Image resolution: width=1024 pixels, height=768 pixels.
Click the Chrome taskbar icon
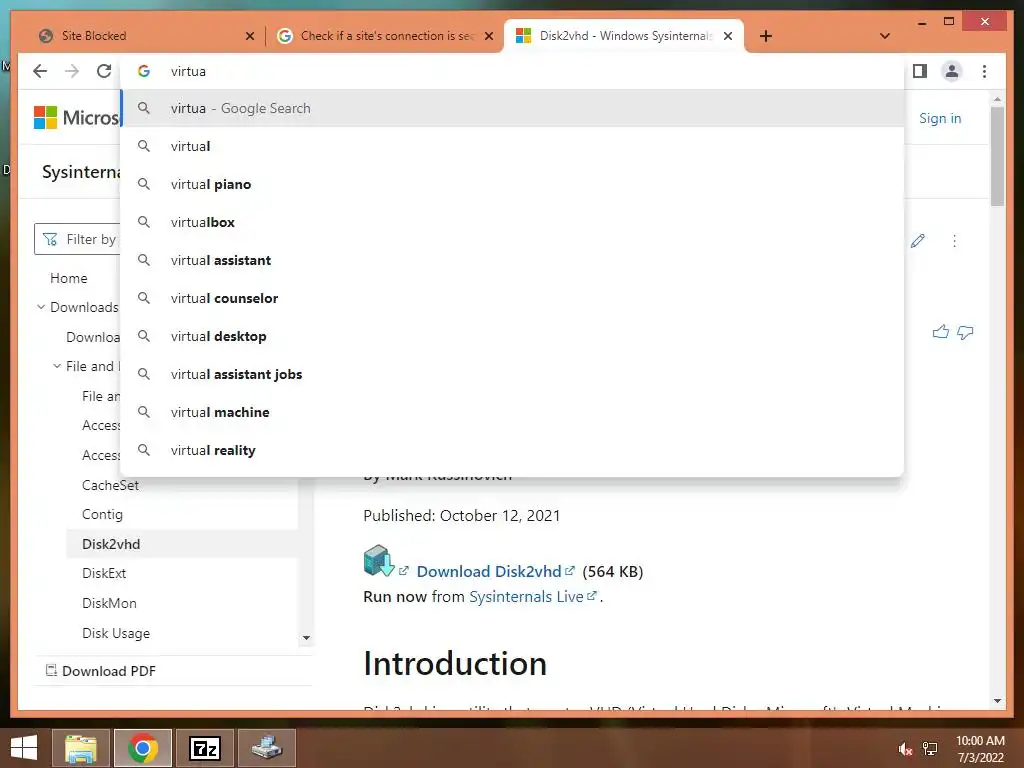point(143,748)
